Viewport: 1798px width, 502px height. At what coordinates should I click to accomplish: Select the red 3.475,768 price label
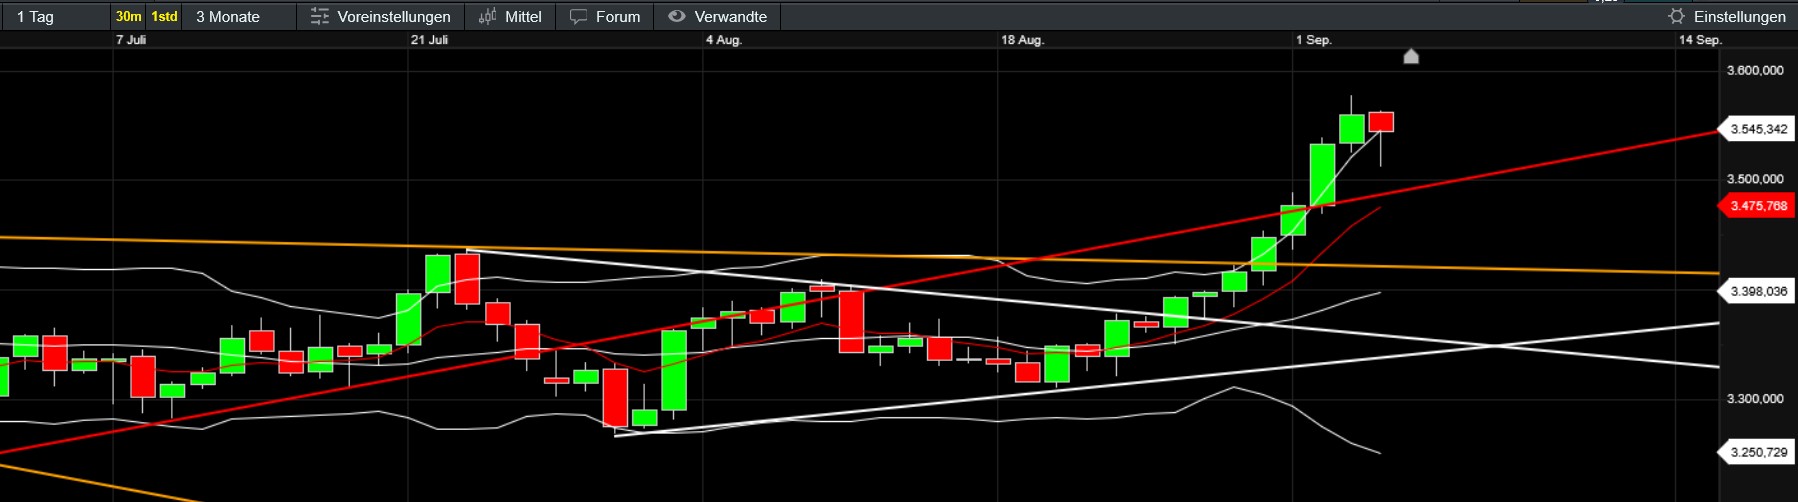1756,206
